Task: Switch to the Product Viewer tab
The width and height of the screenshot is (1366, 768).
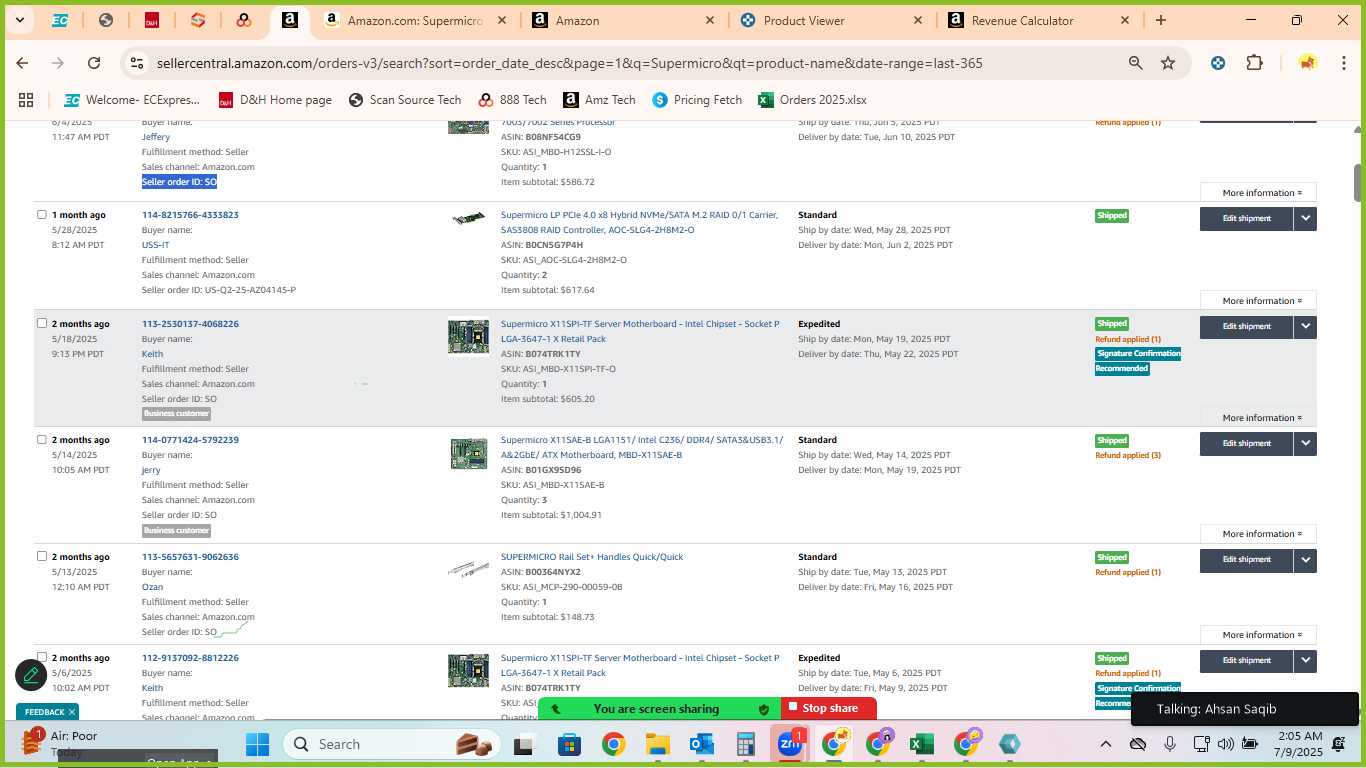Action: click(x=830, y=20)
